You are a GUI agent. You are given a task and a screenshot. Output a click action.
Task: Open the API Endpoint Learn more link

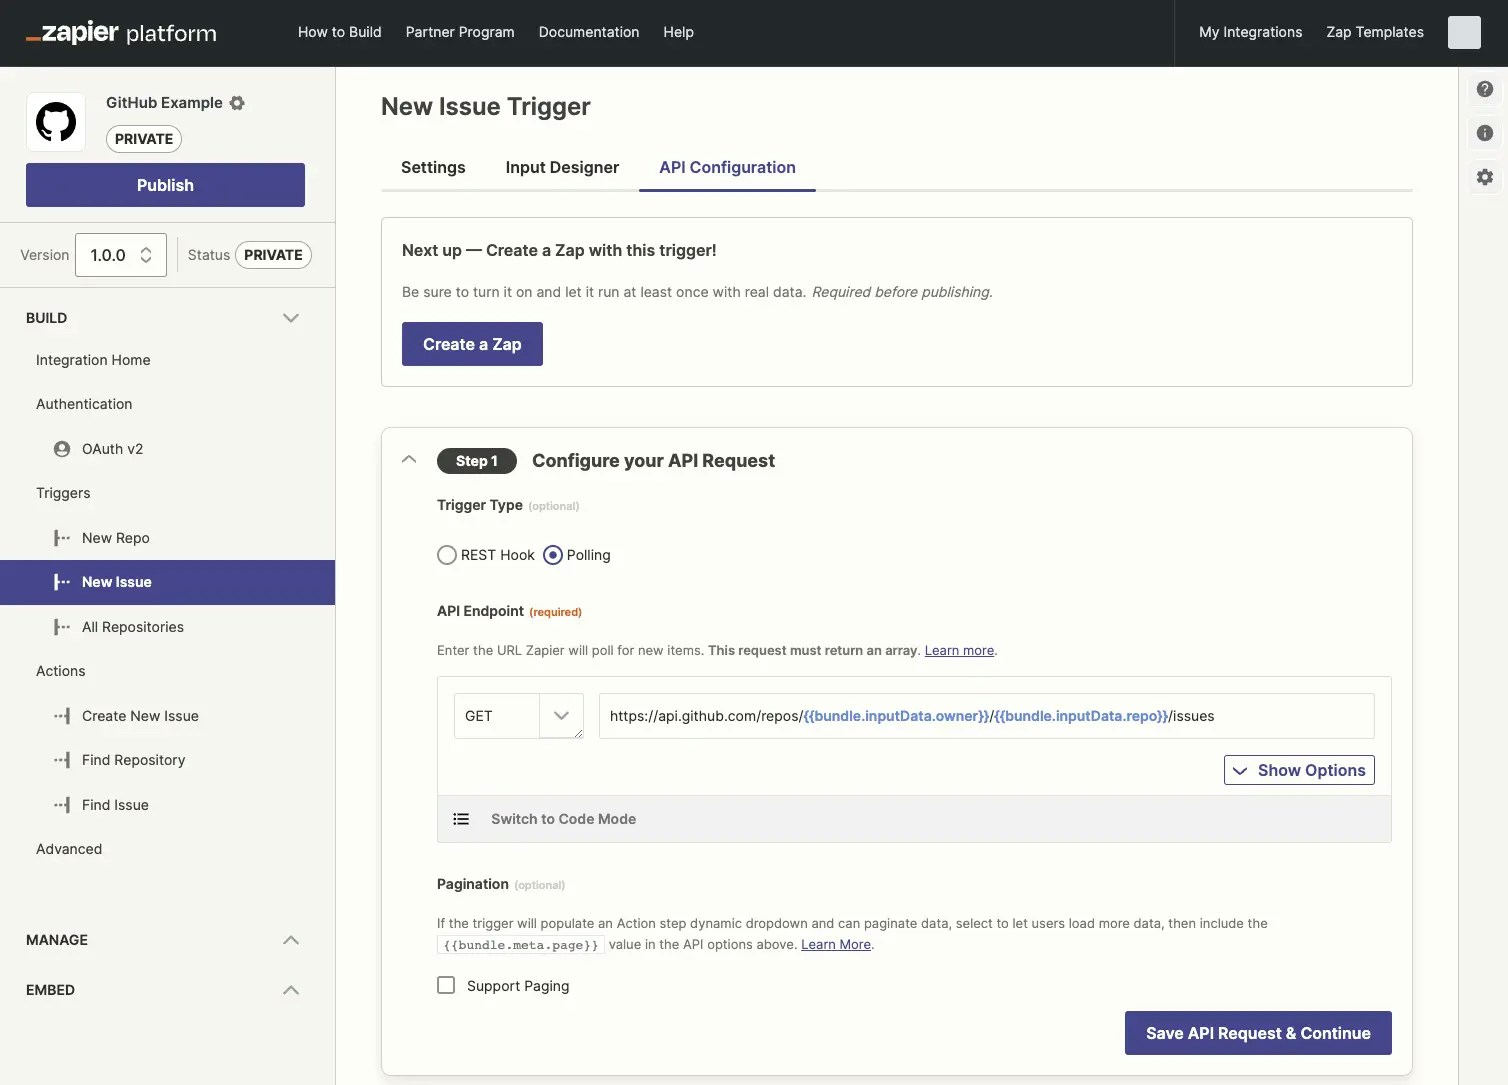(x=959, y=650)
